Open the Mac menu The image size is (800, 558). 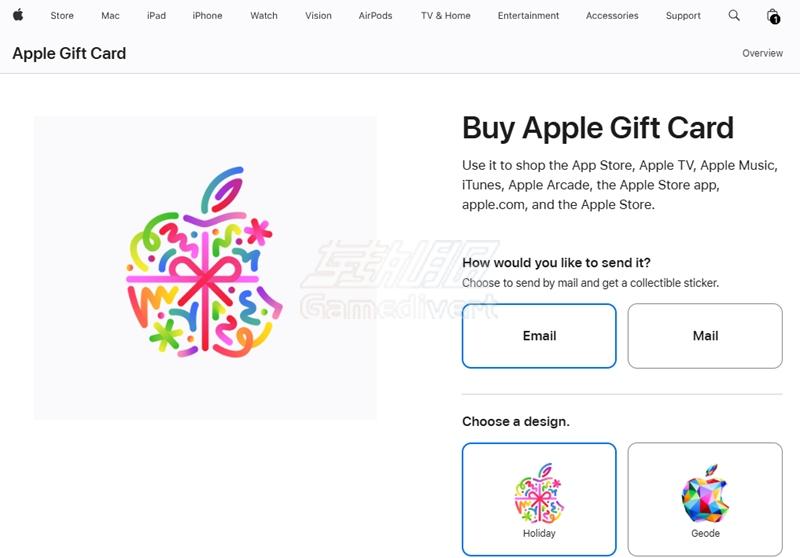(x=110, y=16)
